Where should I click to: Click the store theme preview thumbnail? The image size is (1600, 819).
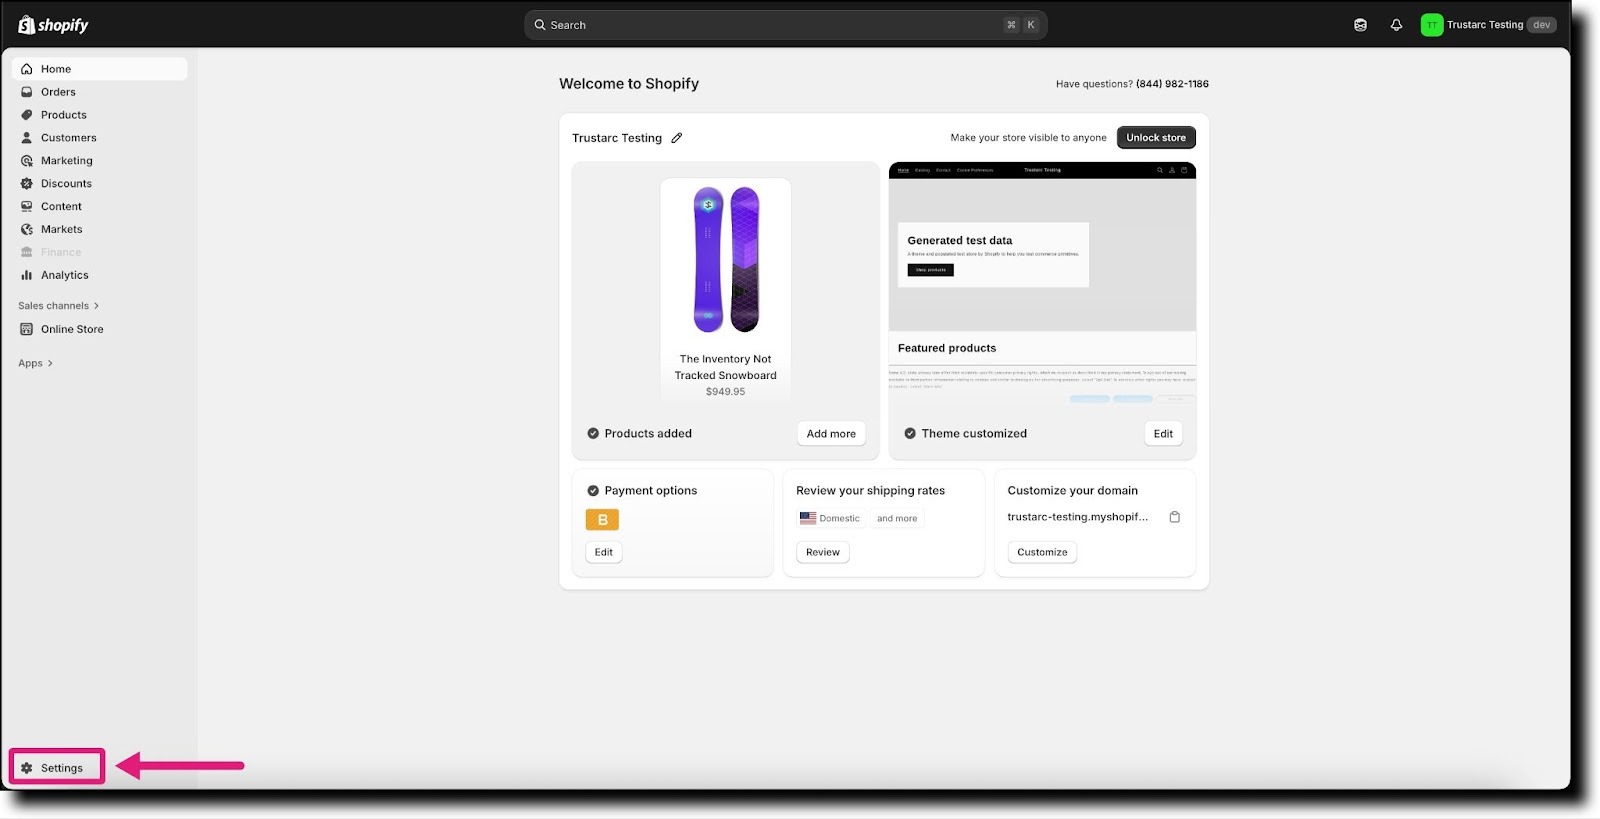[1042, 282]
